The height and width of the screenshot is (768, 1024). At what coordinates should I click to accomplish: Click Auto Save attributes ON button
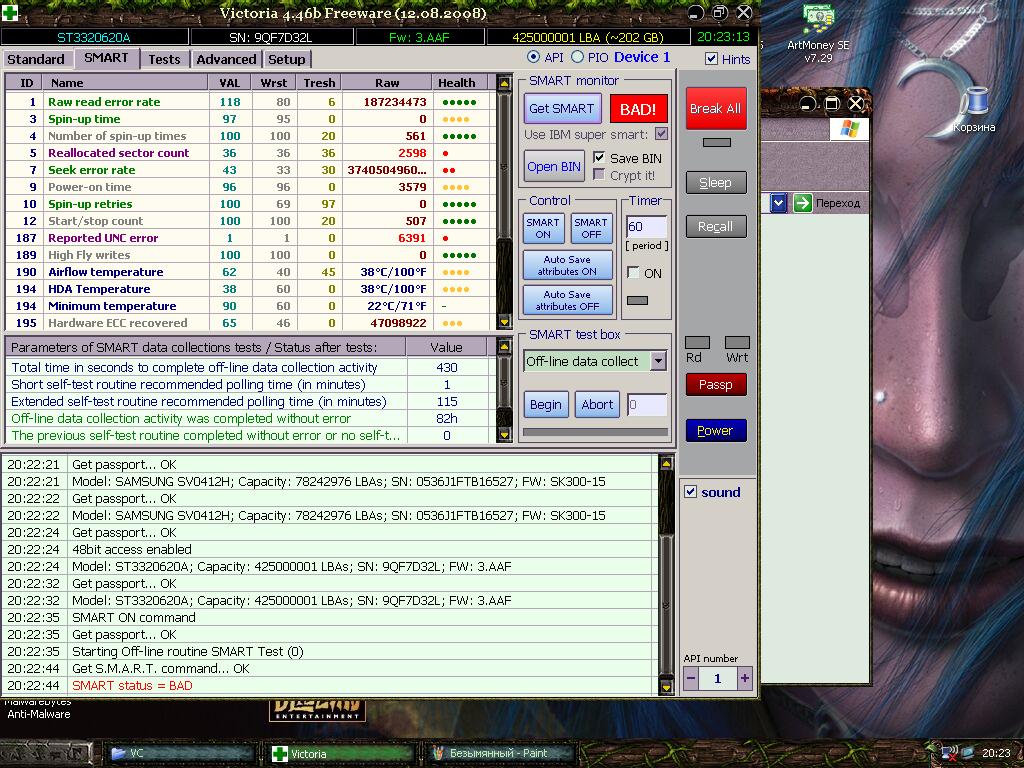tap(568, 265)
